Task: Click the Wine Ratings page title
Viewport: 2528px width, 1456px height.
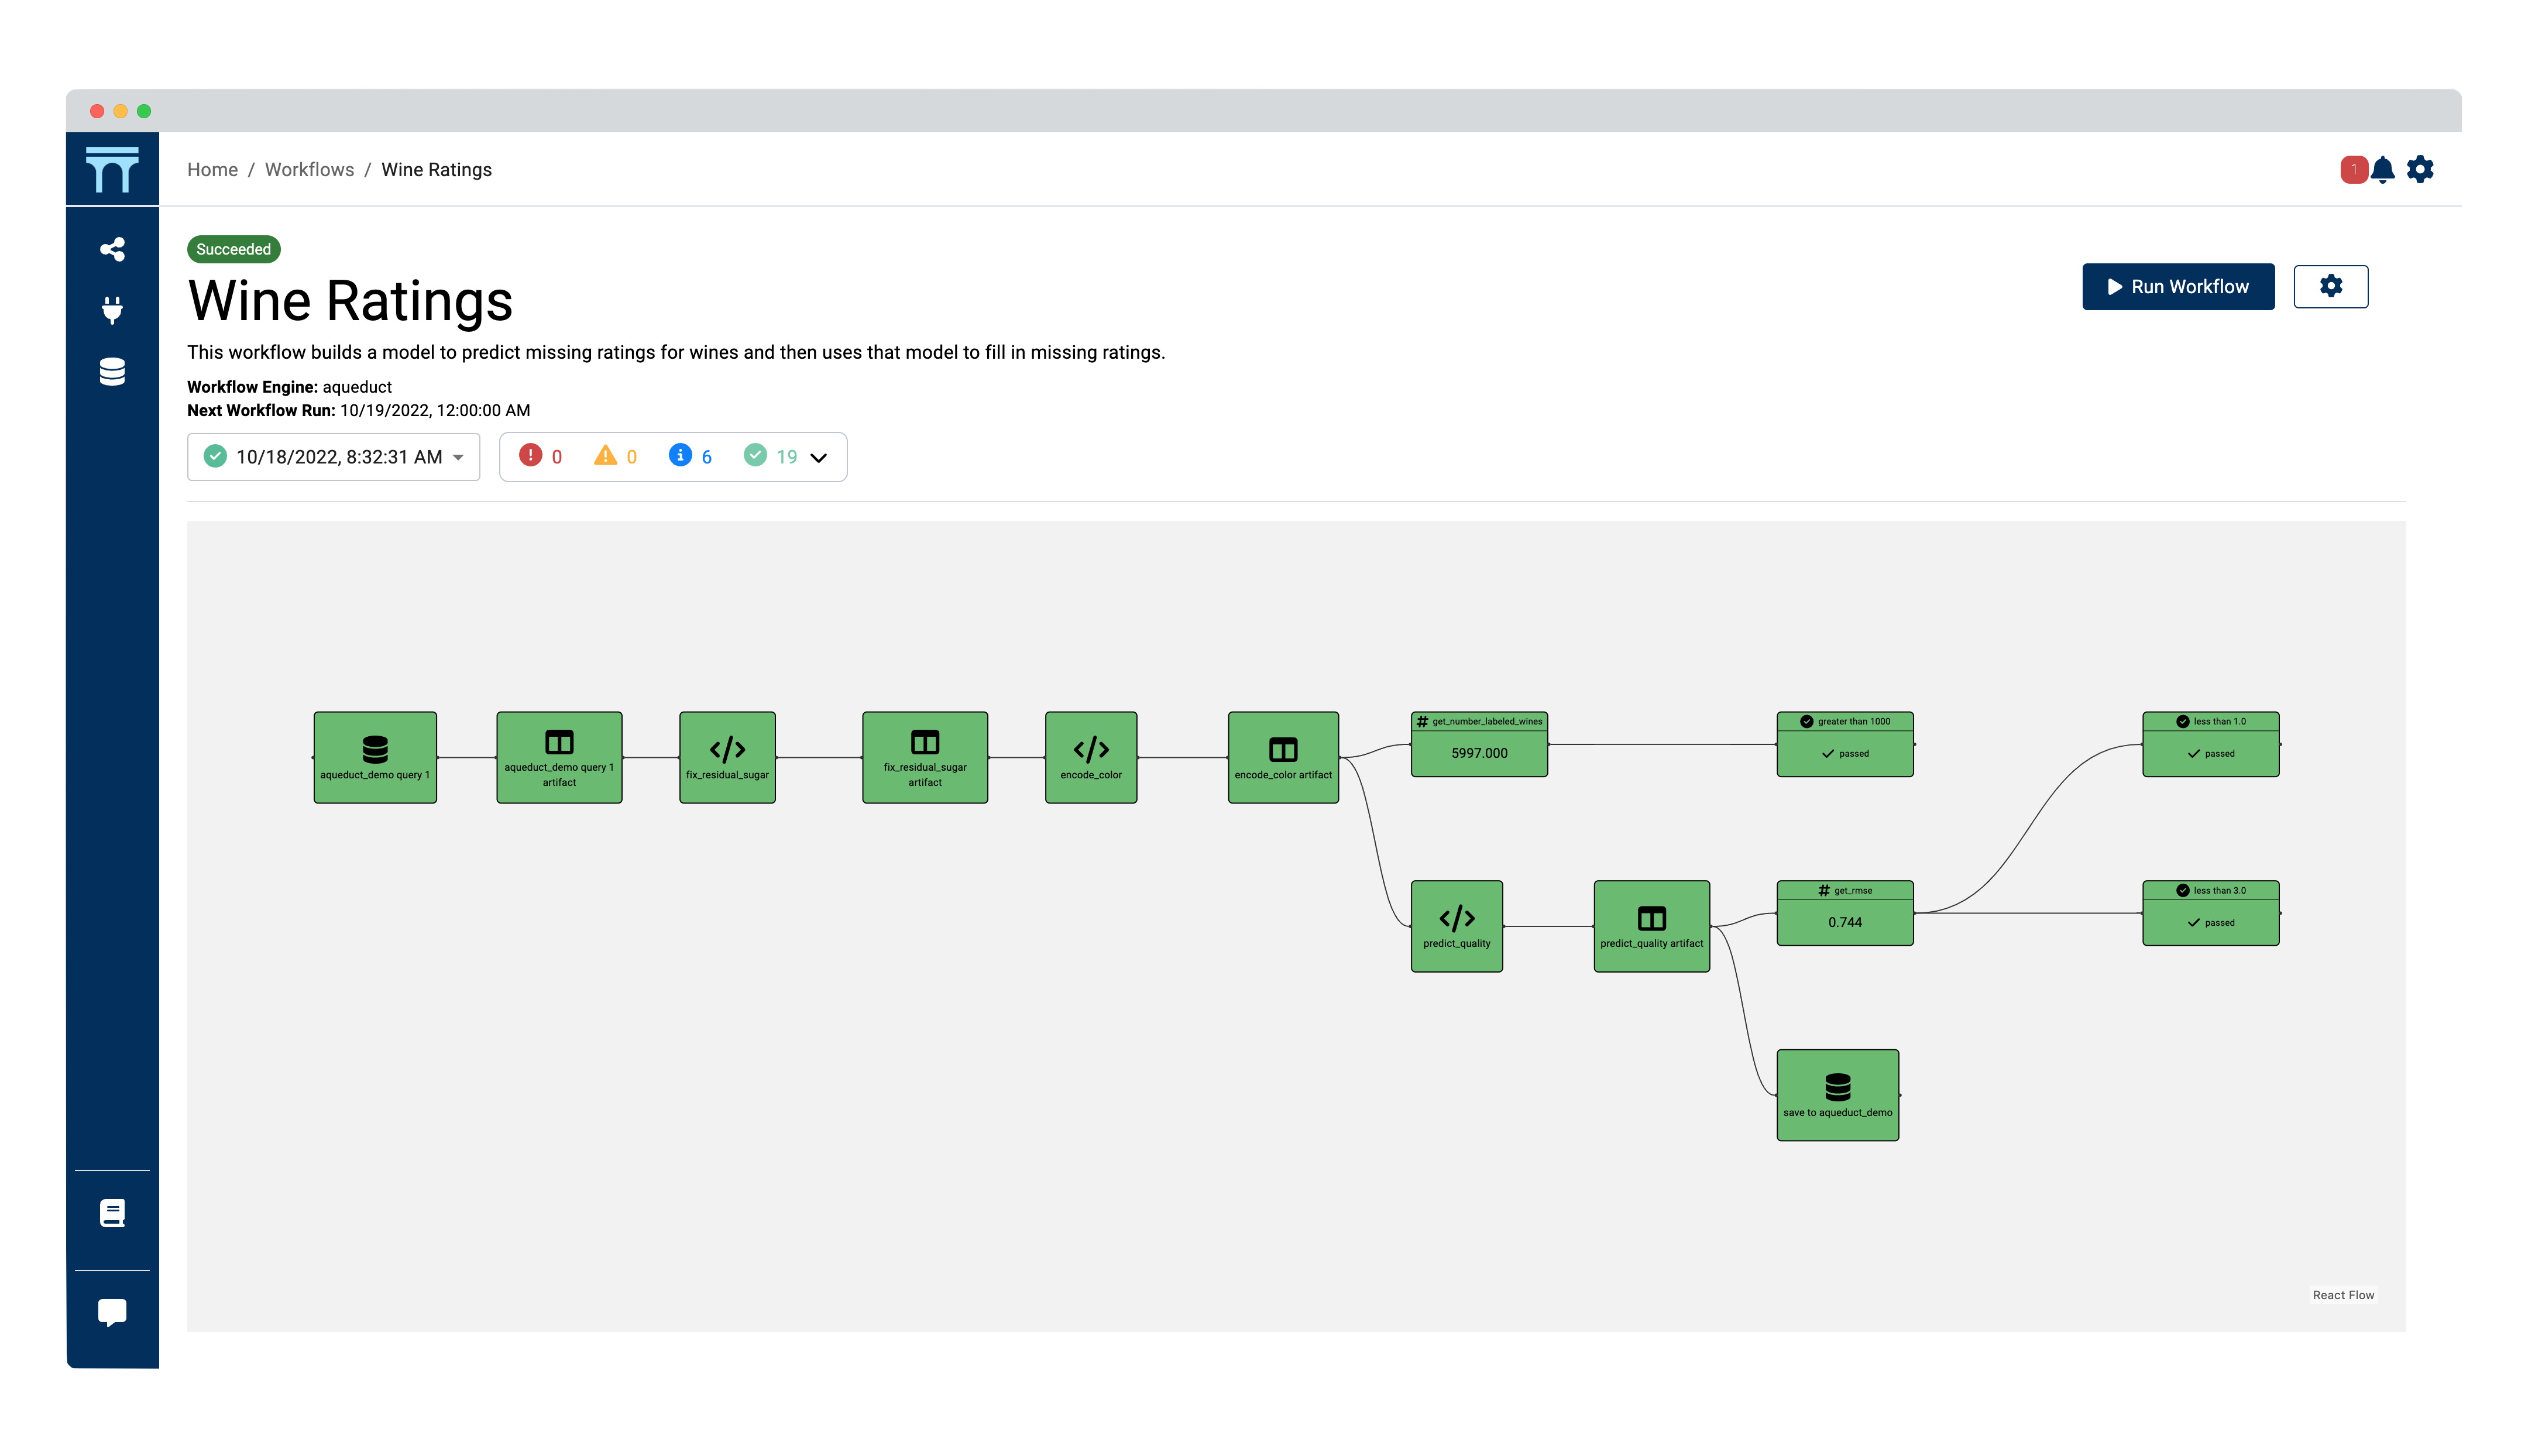Action: [350, 301]
